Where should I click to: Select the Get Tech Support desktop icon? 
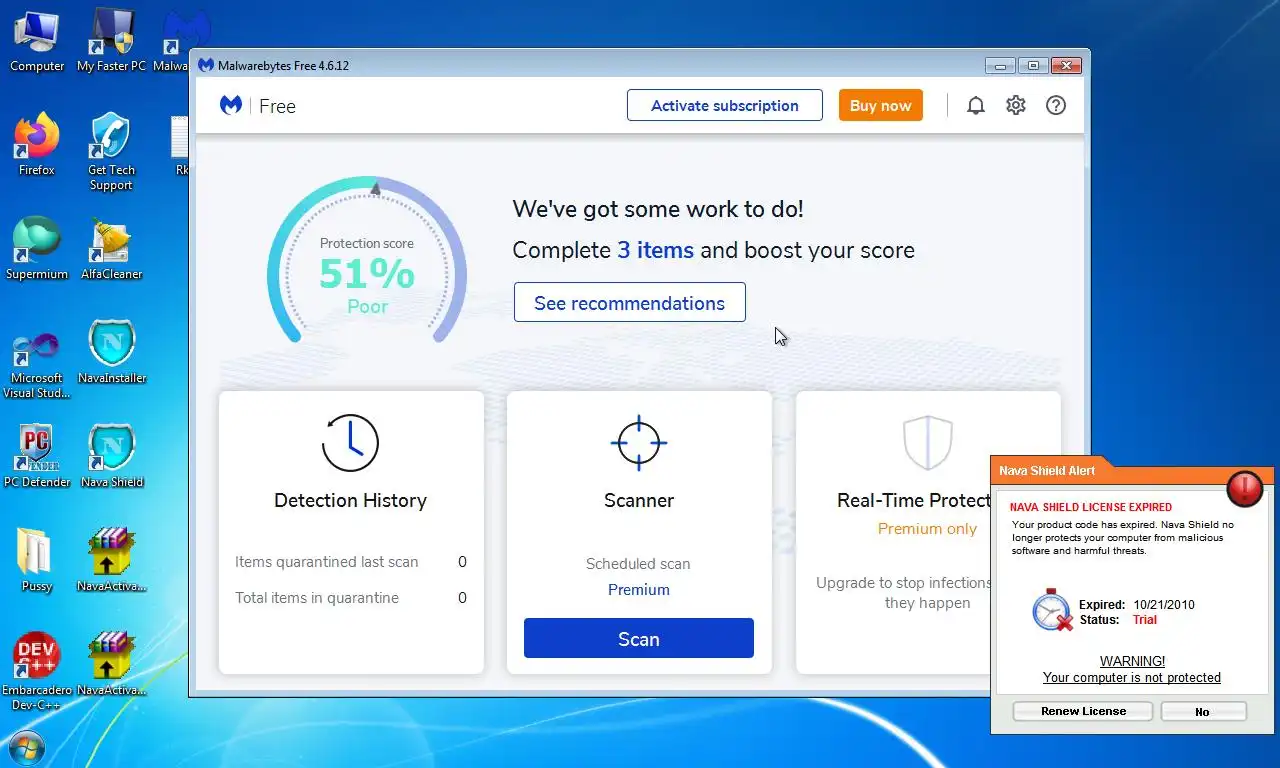click(111, 152)
